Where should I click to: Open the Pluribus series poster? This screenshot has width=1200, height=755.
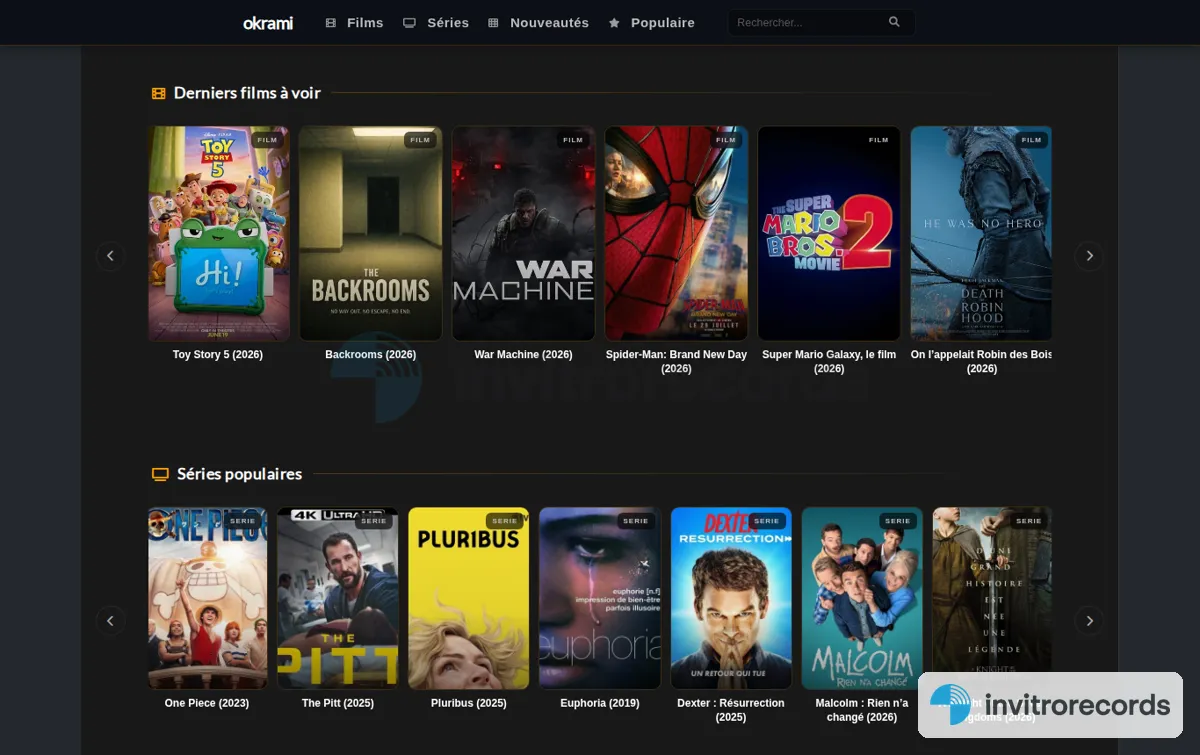[x=469, y=598]
